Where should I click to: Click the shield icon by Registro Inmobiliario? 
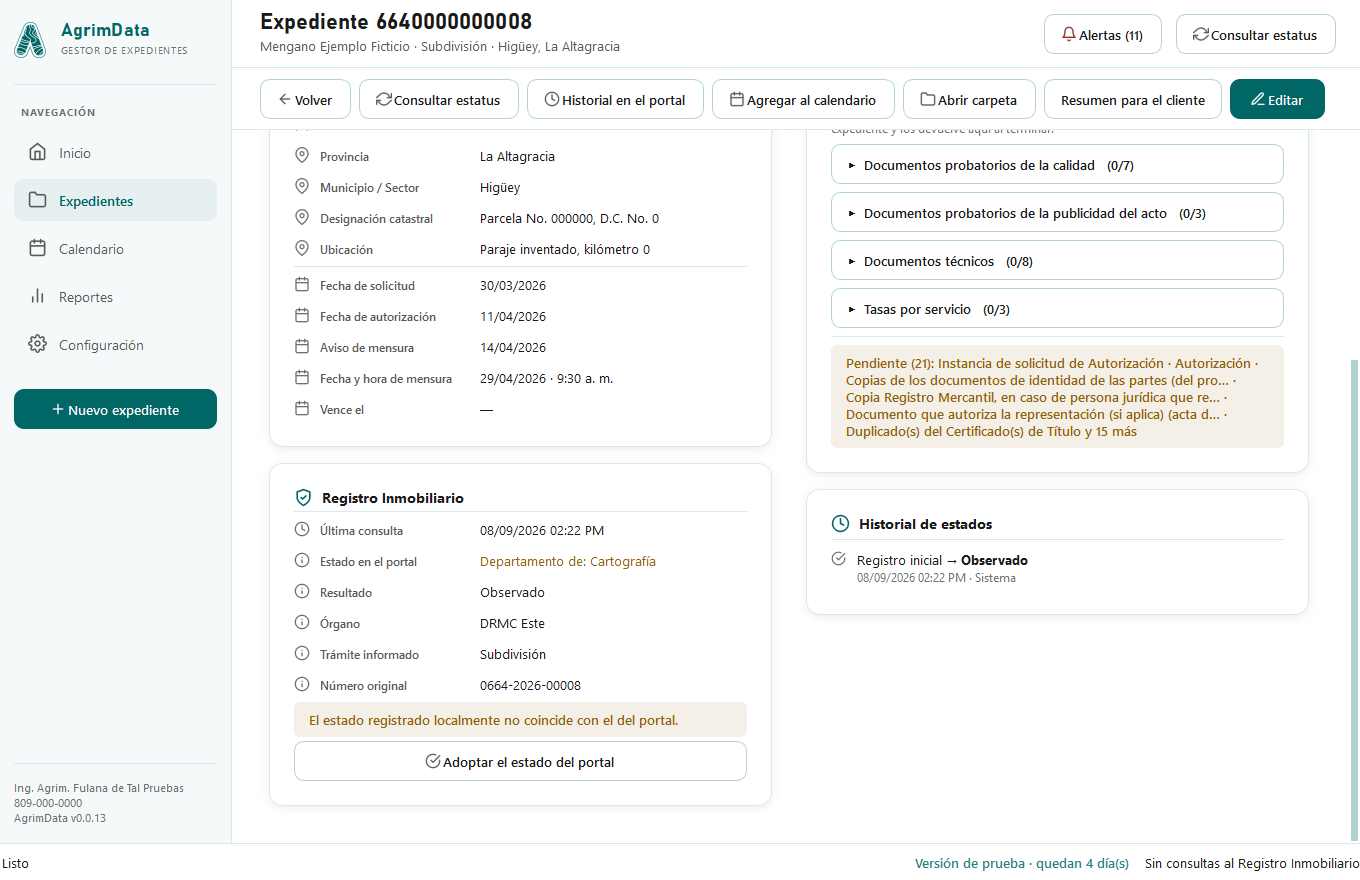(304, 498)
